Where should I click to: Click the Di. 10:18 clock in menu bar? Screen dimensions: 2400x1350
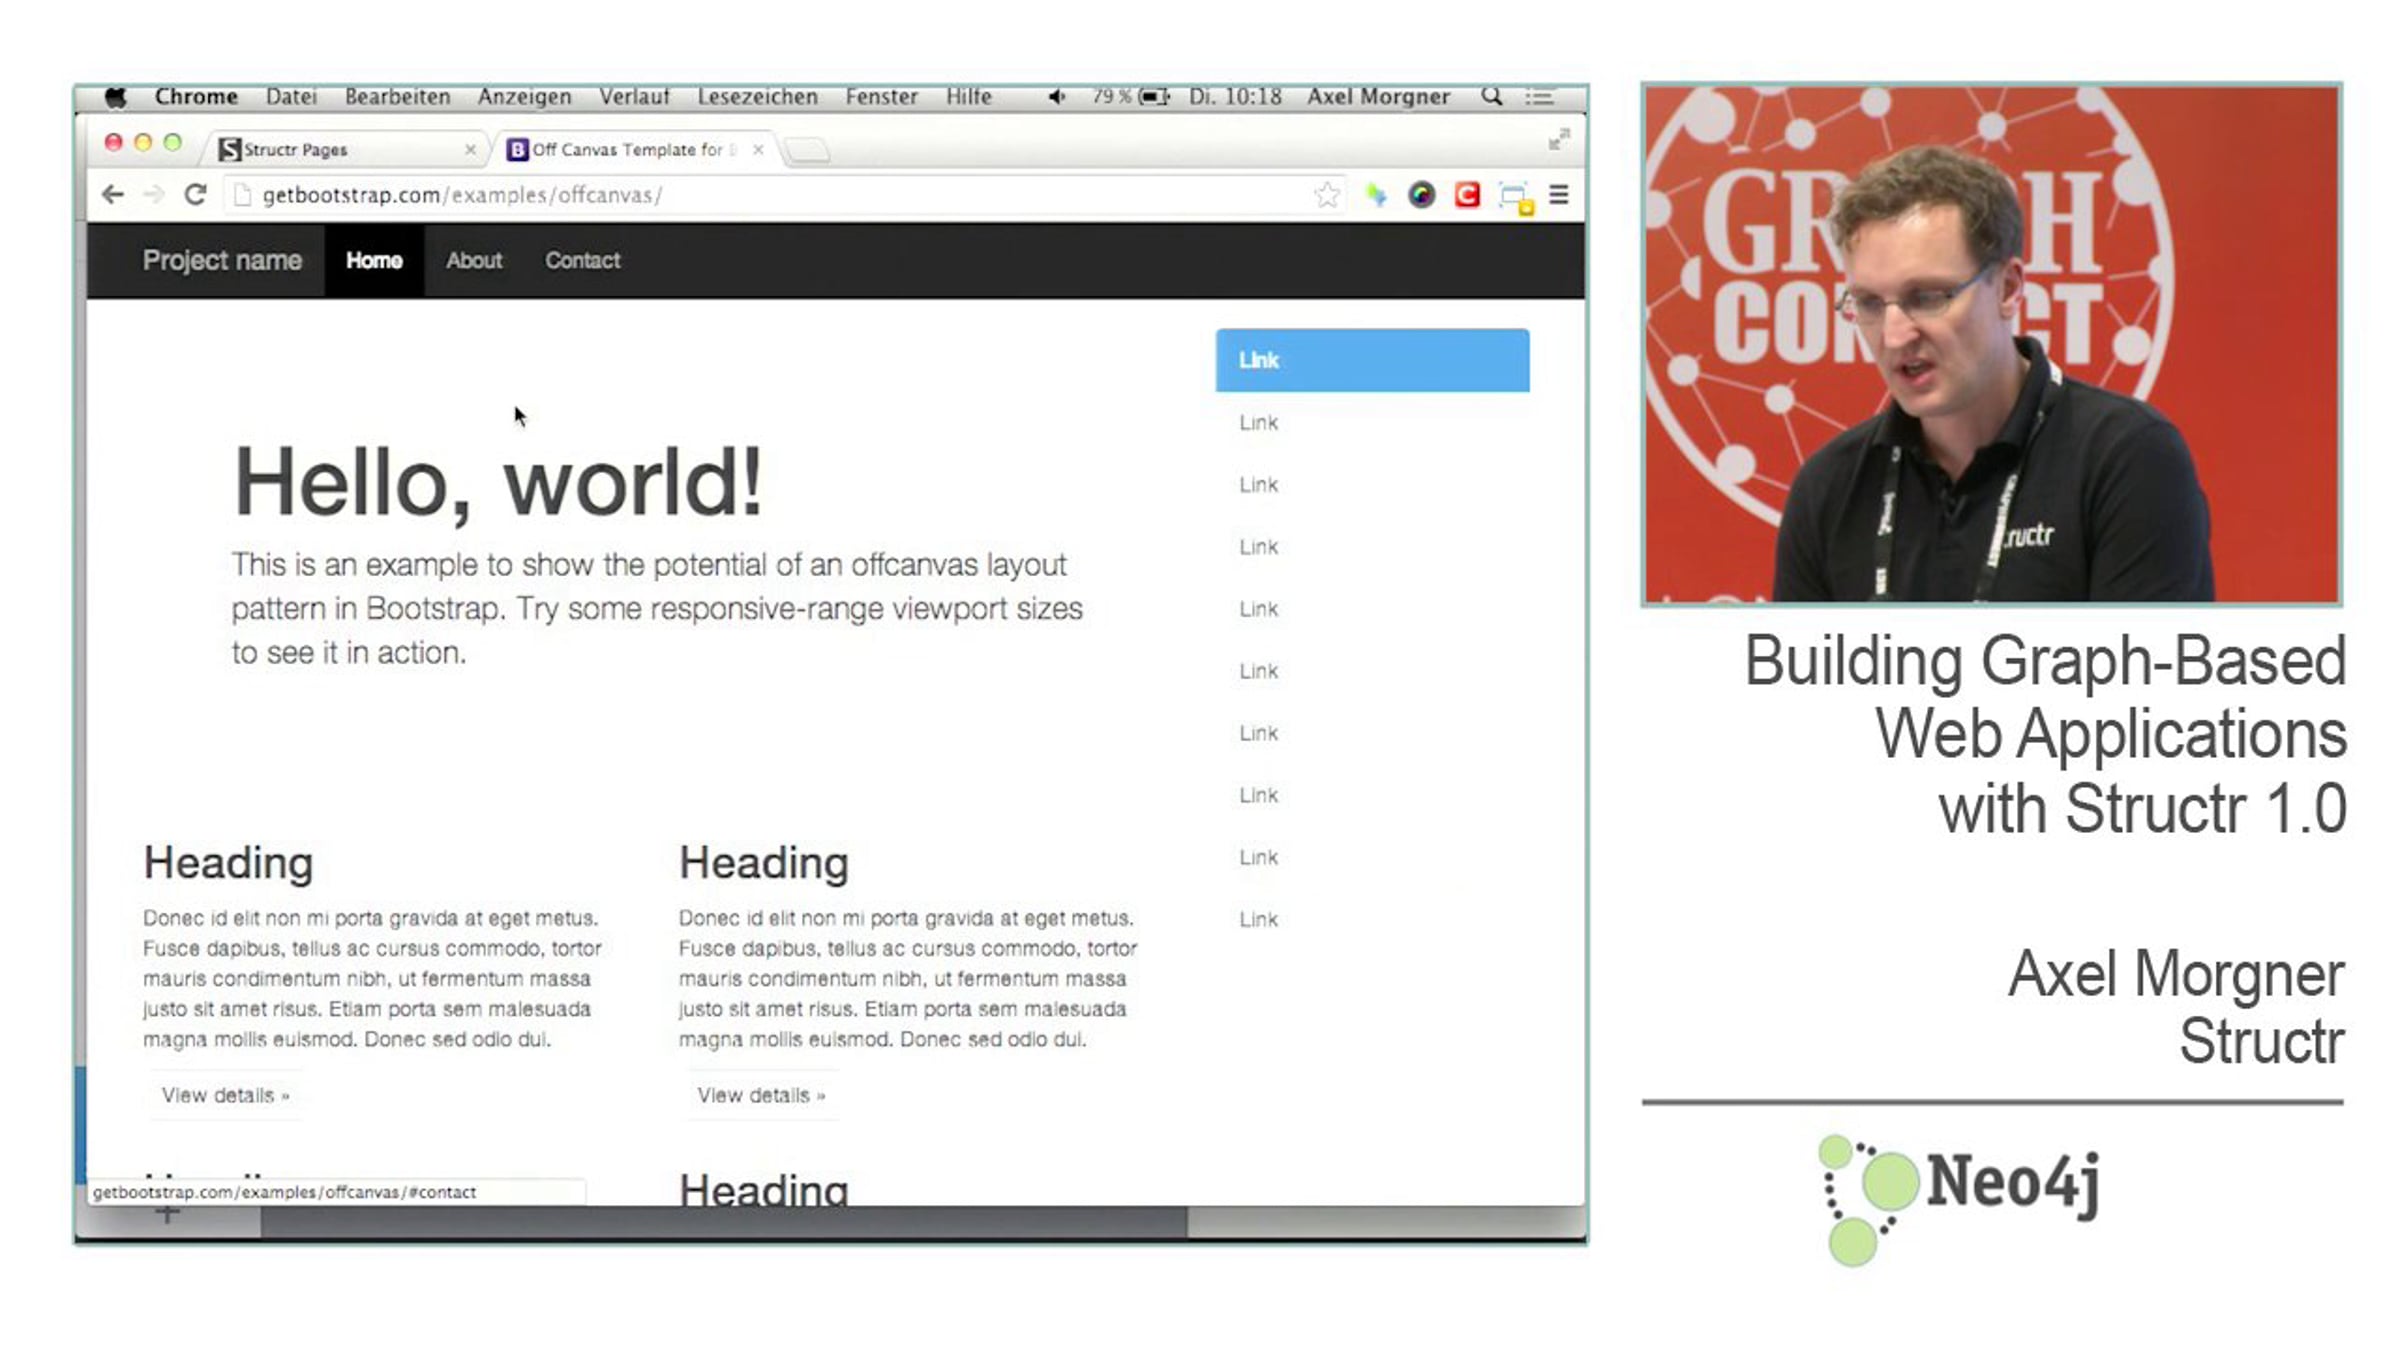[x=1235, y=97]
